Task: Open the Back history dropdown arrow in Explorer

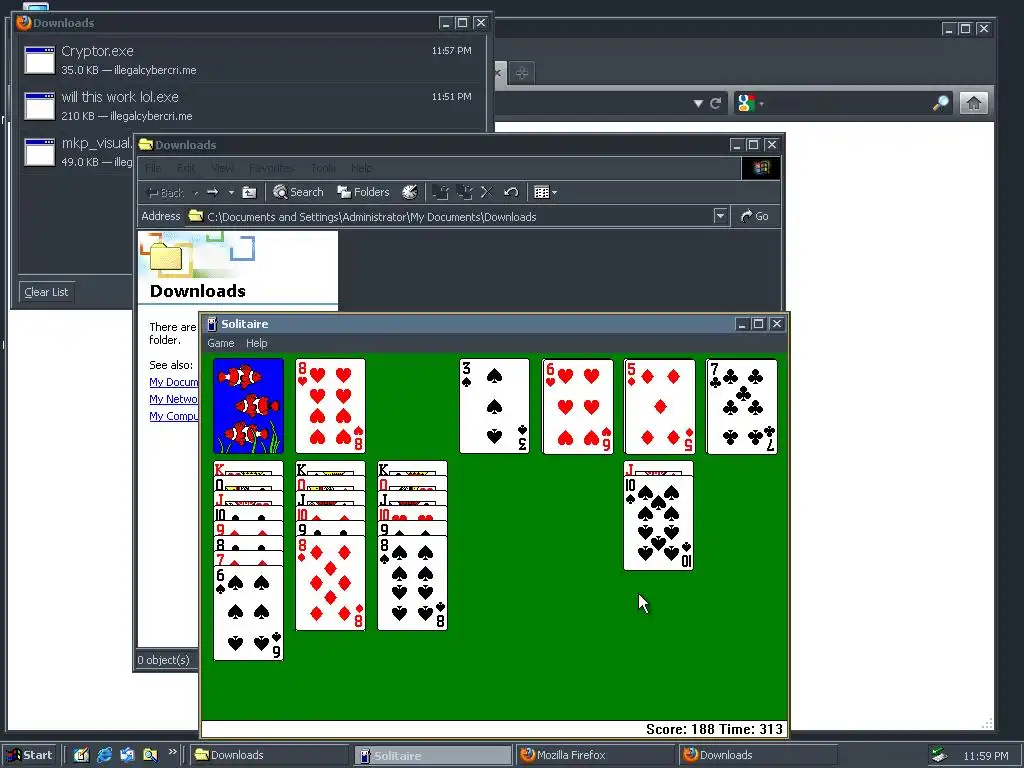Action: pos(195,193)
